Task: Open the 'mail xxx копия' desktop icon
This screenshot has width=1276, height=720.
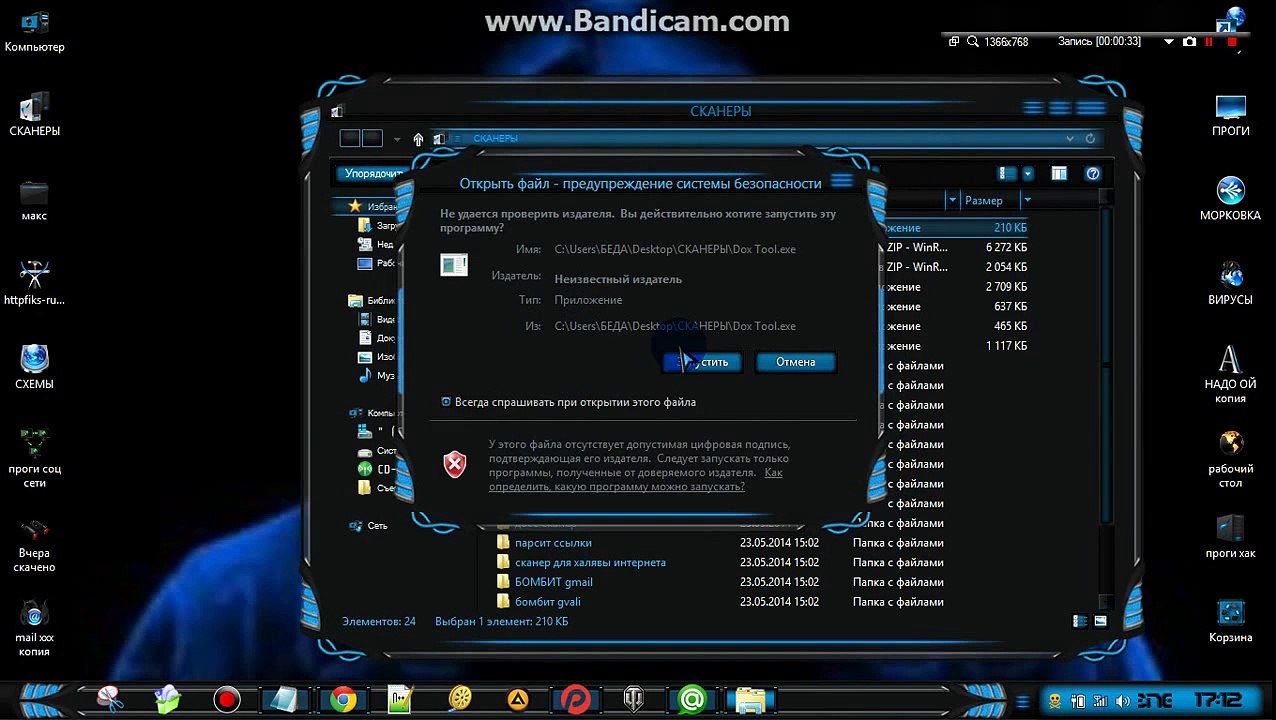Action: (x=34, y=627)
